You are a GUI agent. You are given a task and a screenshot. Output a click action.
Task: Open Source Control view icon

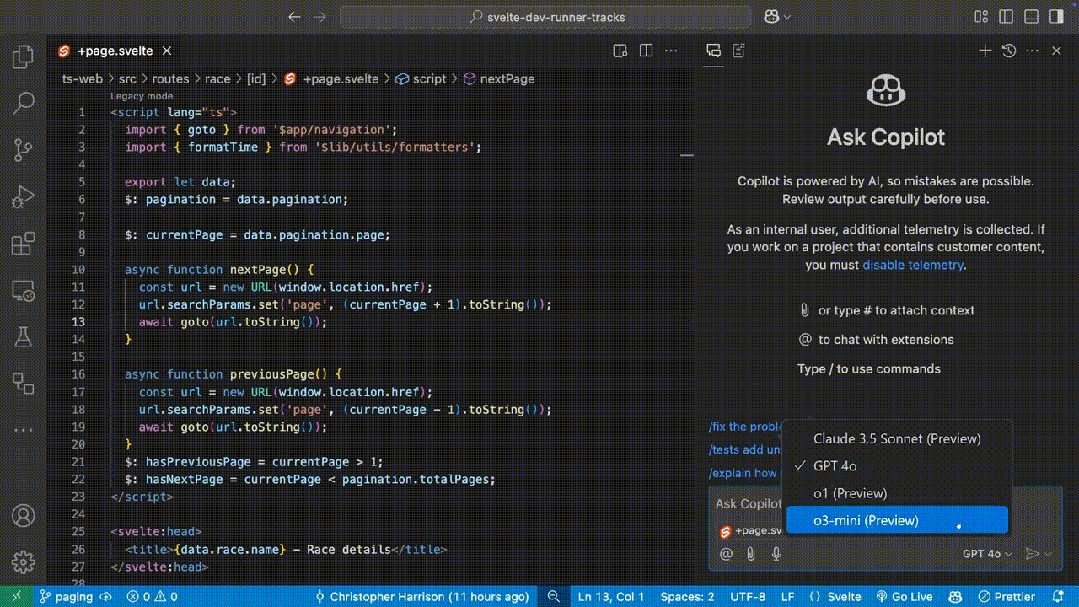tap(22, 150)
